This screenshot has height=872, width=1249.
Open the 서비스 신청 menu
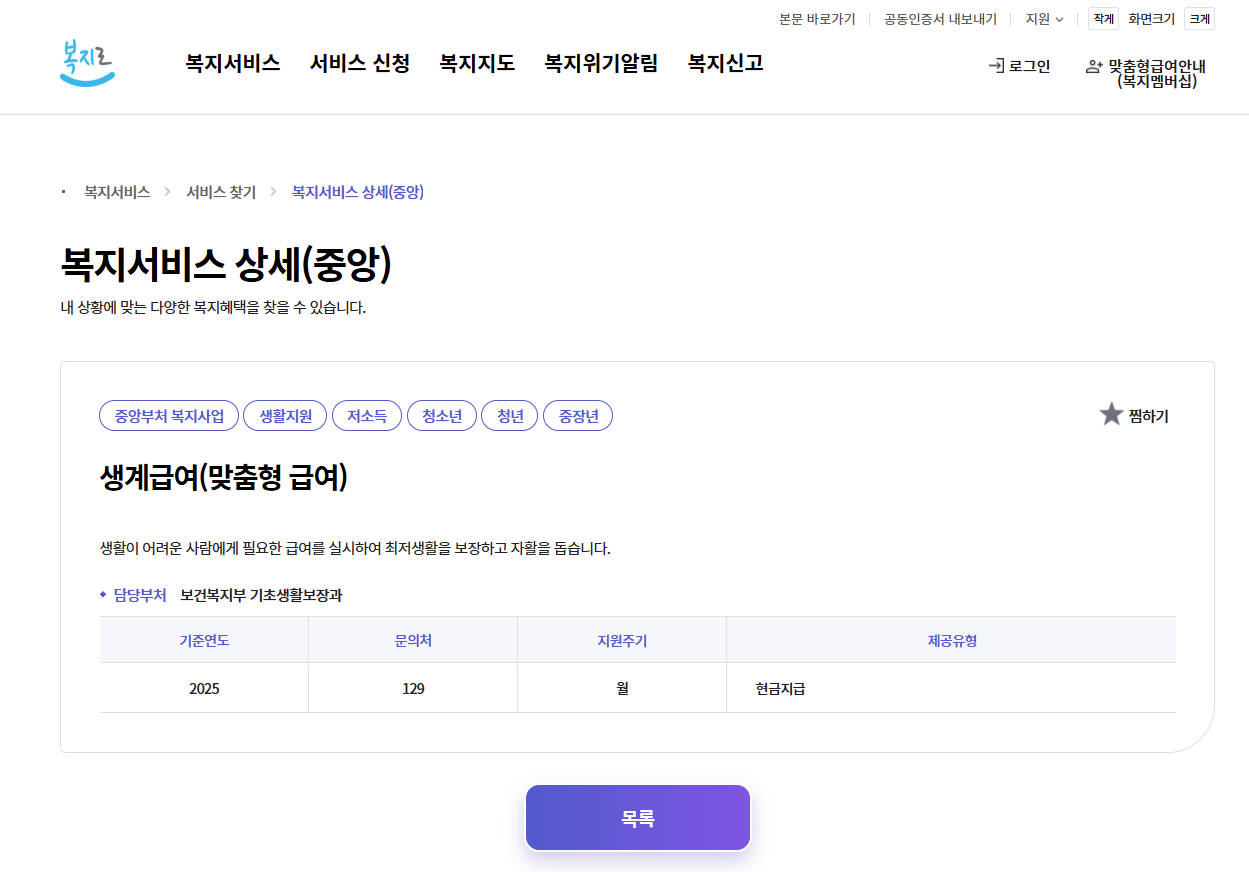pos(360,63)
